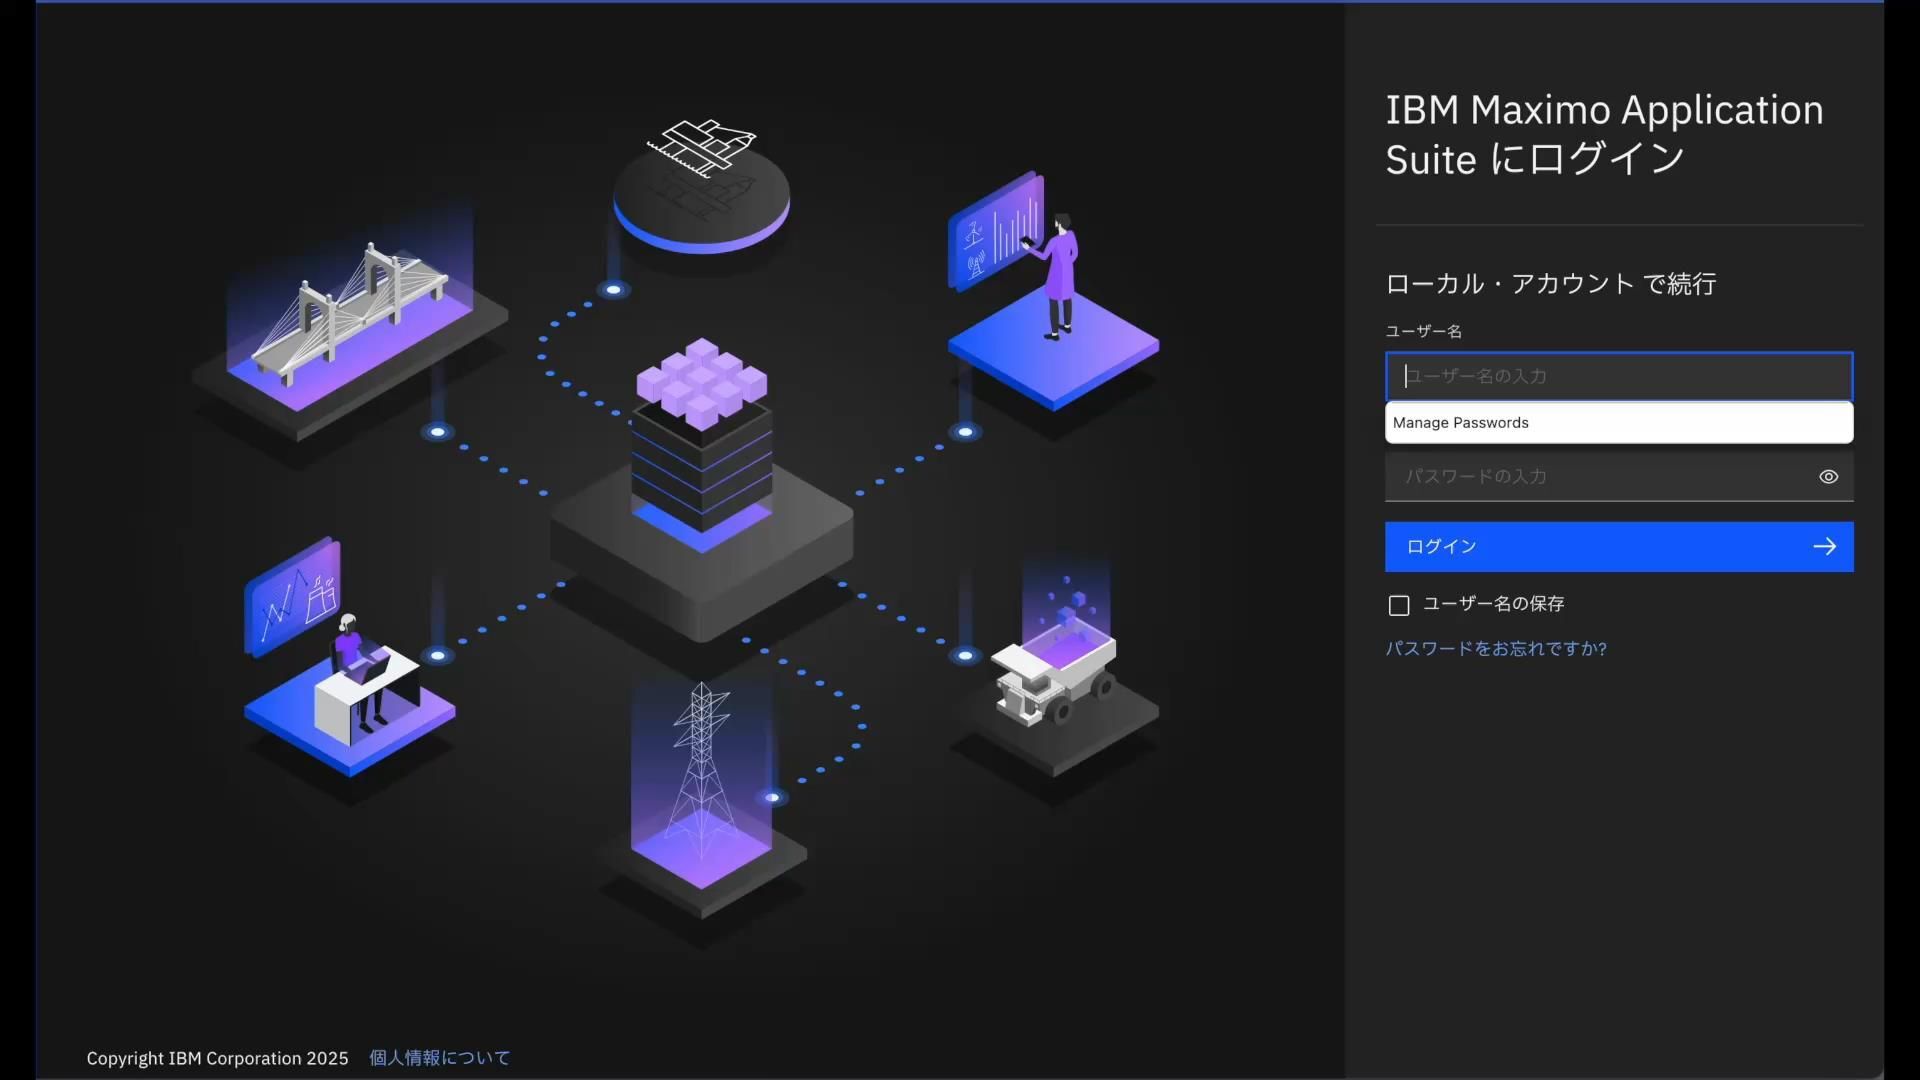
Task: Open the パスワードをお忘れですか? link
Action: (1495, 649)
